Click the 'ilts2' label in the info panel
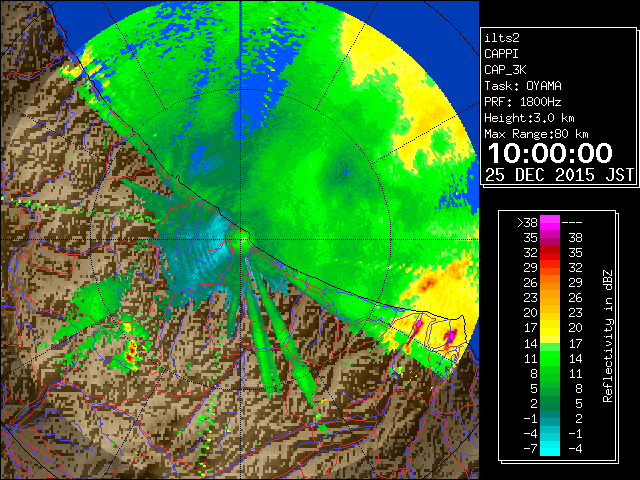 click(502, 38)
